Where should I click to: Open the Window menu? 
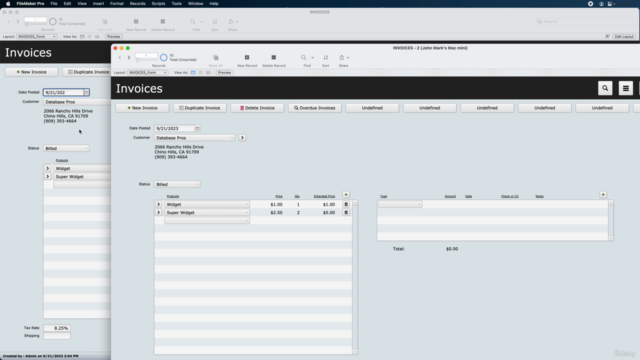click(196, 4)
